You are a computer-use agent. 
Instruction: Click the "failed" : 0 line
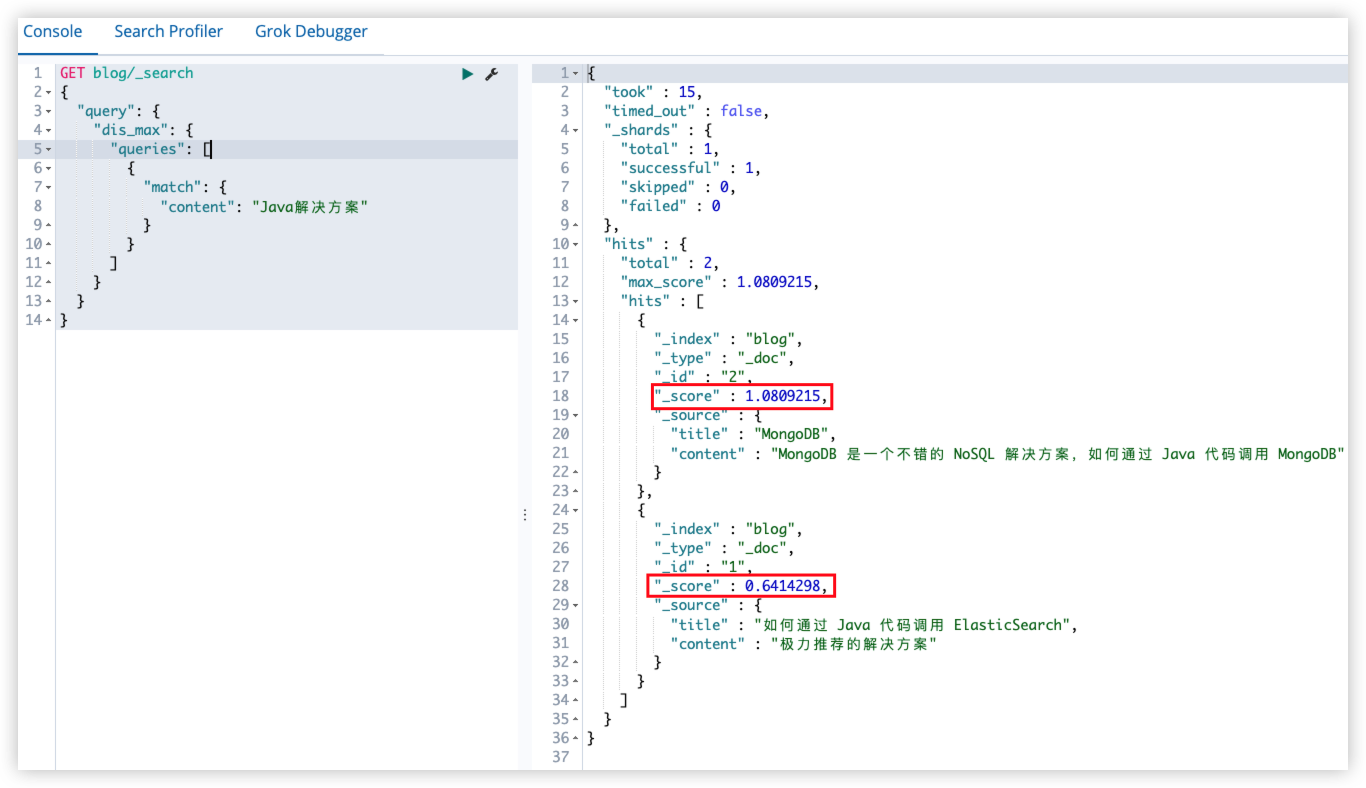[x=670, y=206]
